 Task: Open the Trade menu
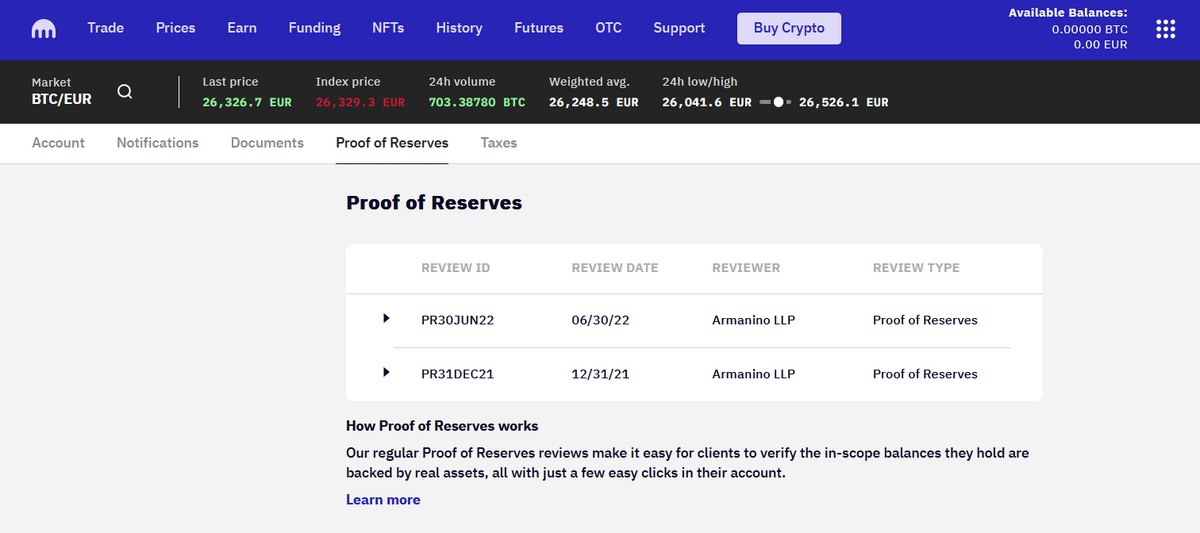tap(106, 28)
